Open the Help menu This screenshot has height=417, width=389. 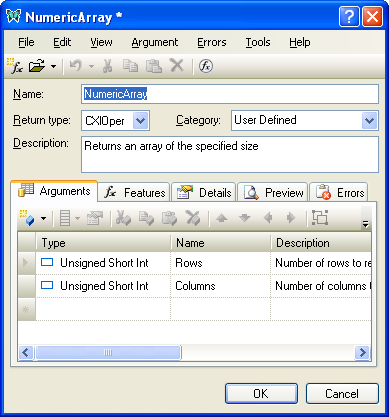coord(300,42)
